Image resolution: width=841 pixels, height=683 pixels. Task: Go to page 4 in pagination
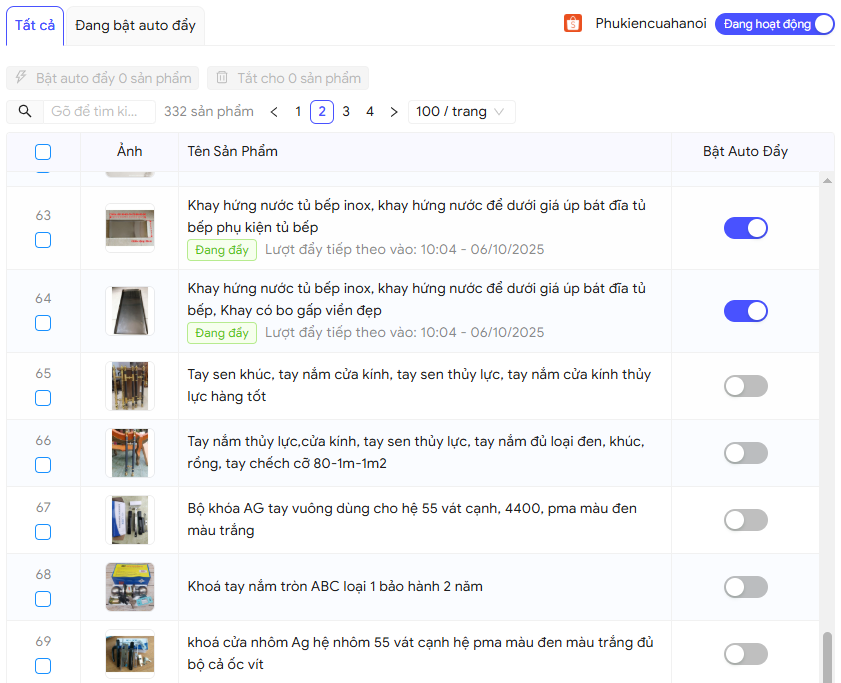370,112
